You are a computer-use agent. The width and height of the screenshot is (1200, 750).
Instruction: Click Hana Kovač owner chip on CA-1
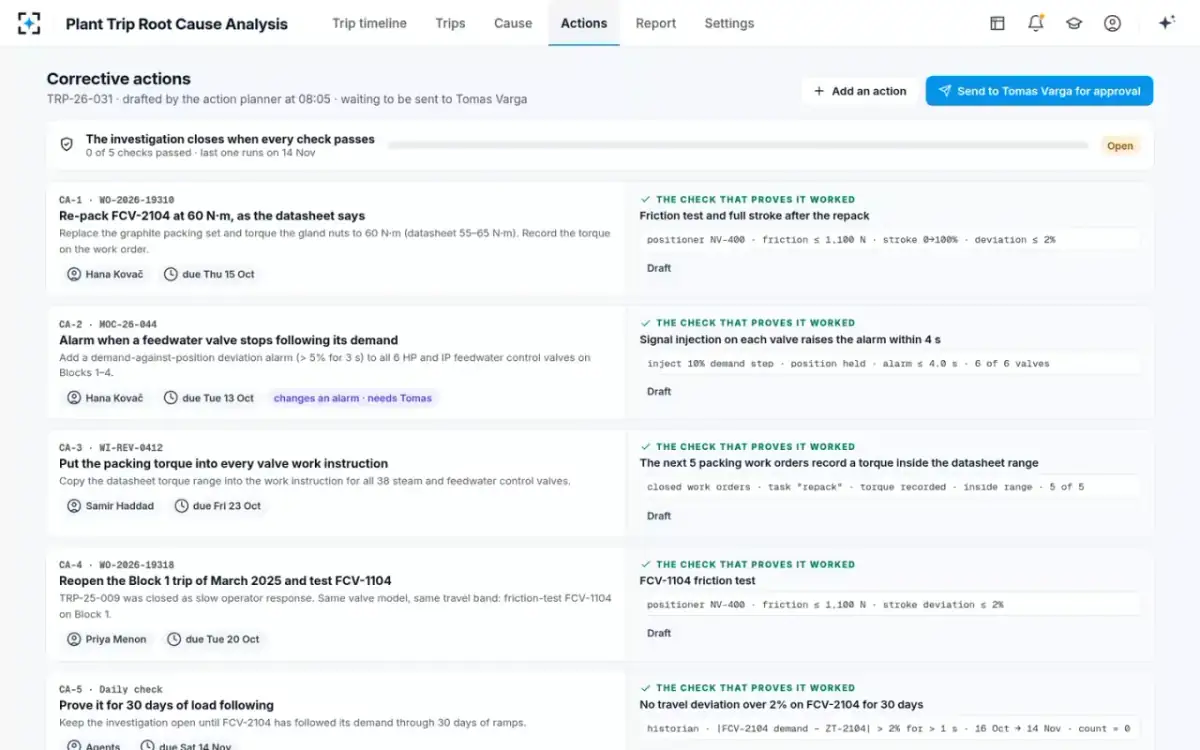pos(104,274)
